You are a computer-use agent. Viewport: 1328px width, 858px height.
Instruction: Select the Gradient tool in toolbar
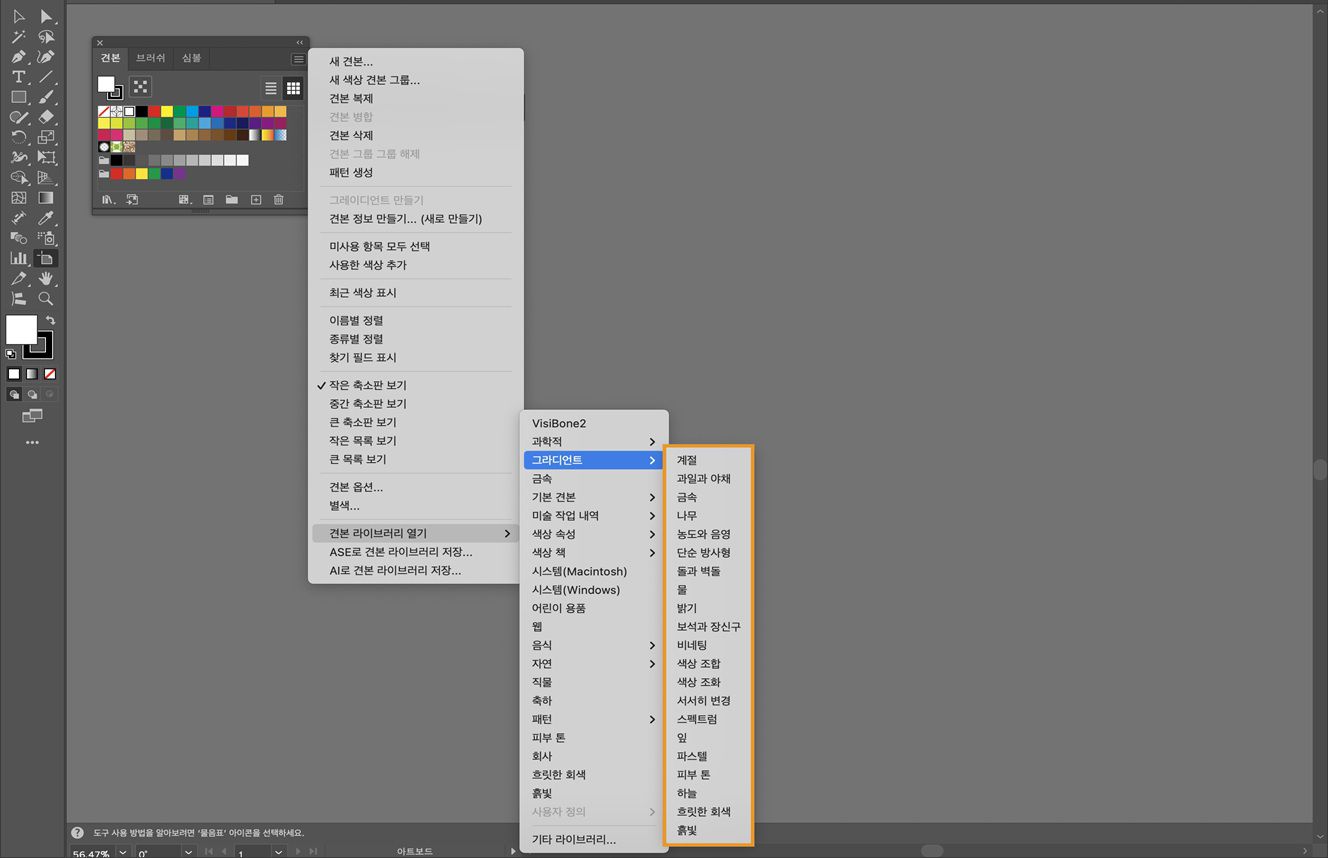(x=46, y=198)
